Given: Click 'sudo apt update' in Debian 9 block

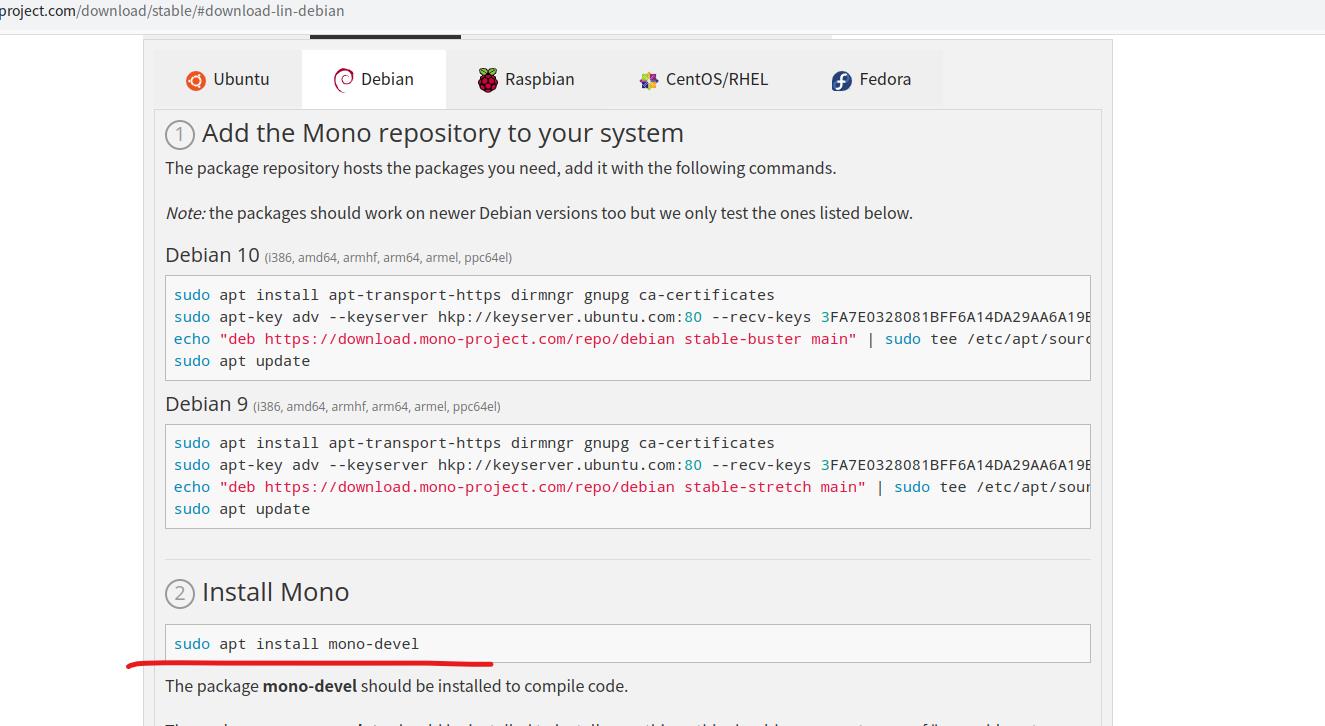Looking at the screenshot, I should tap(242, 509).
